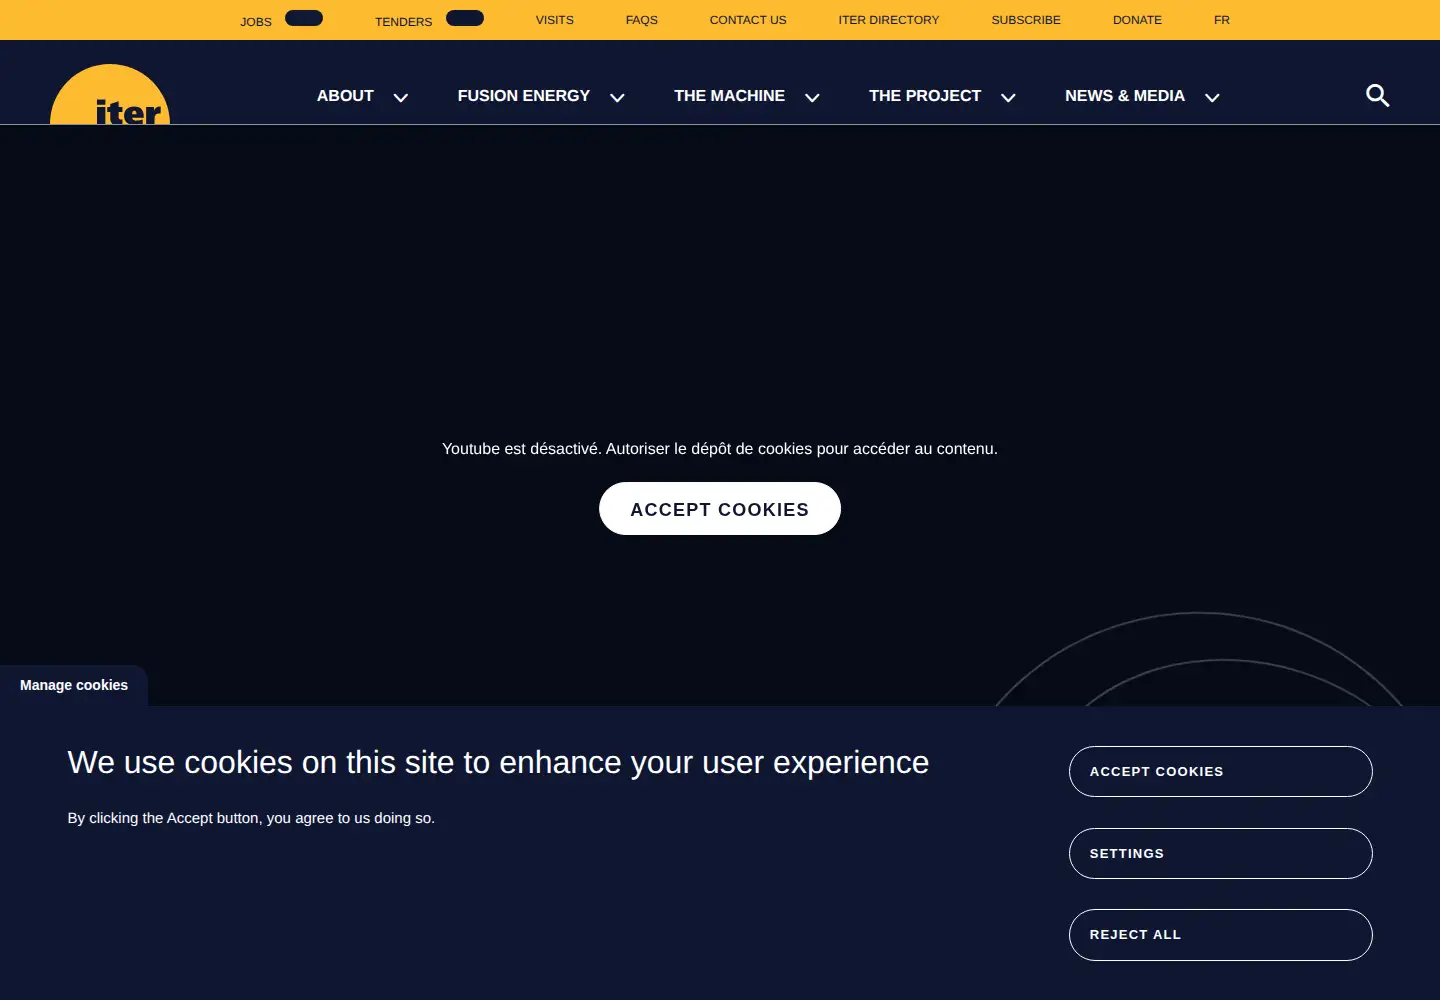Open the Contact Us link
This screenshot has height=1000, width=1440.
click(x=748, y=20)
